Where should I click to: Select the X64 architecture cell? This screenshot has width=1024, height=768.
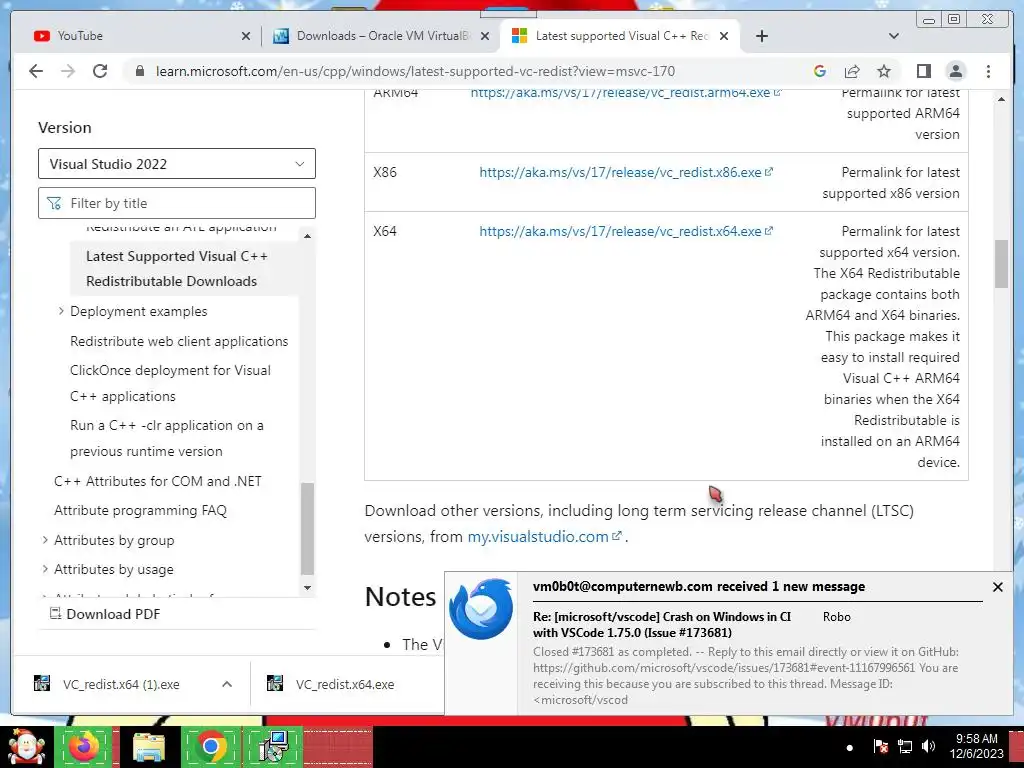385,231
